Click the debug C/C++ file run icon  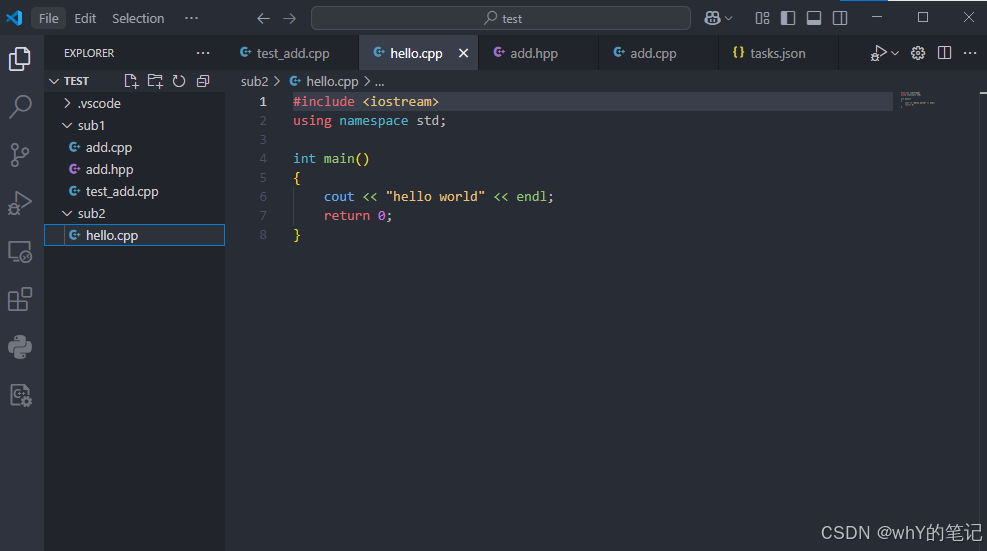(x=878, y=54)
